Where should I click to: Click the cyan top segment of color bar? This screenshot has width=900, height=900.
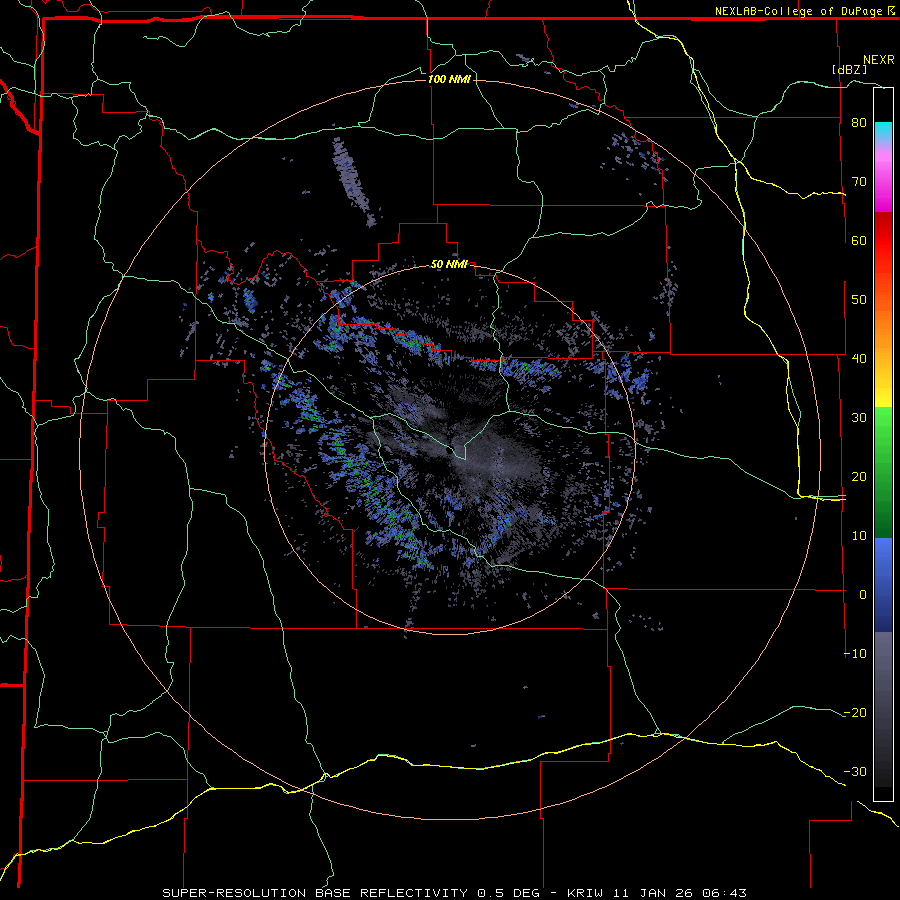coord(883,131)
